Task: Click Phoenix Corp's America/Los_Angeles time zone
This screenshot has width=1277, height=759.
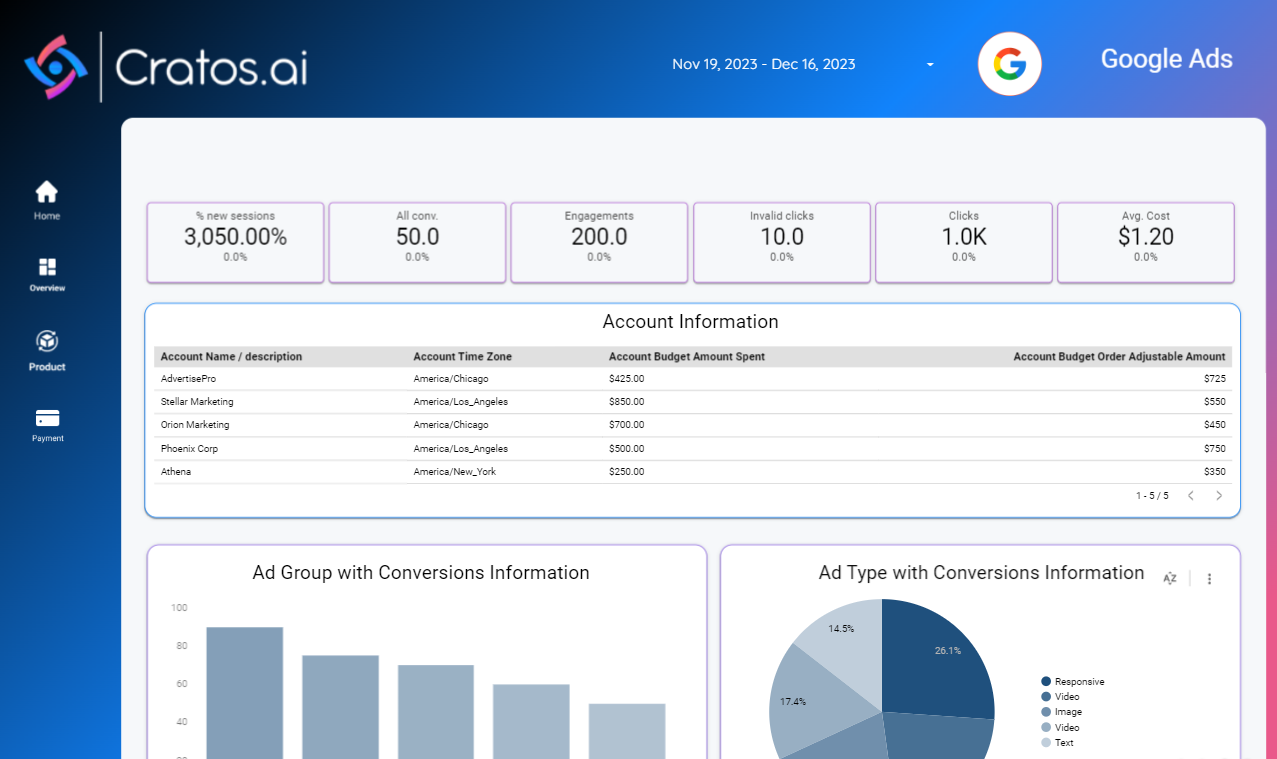Action: (x=461, y=449)
